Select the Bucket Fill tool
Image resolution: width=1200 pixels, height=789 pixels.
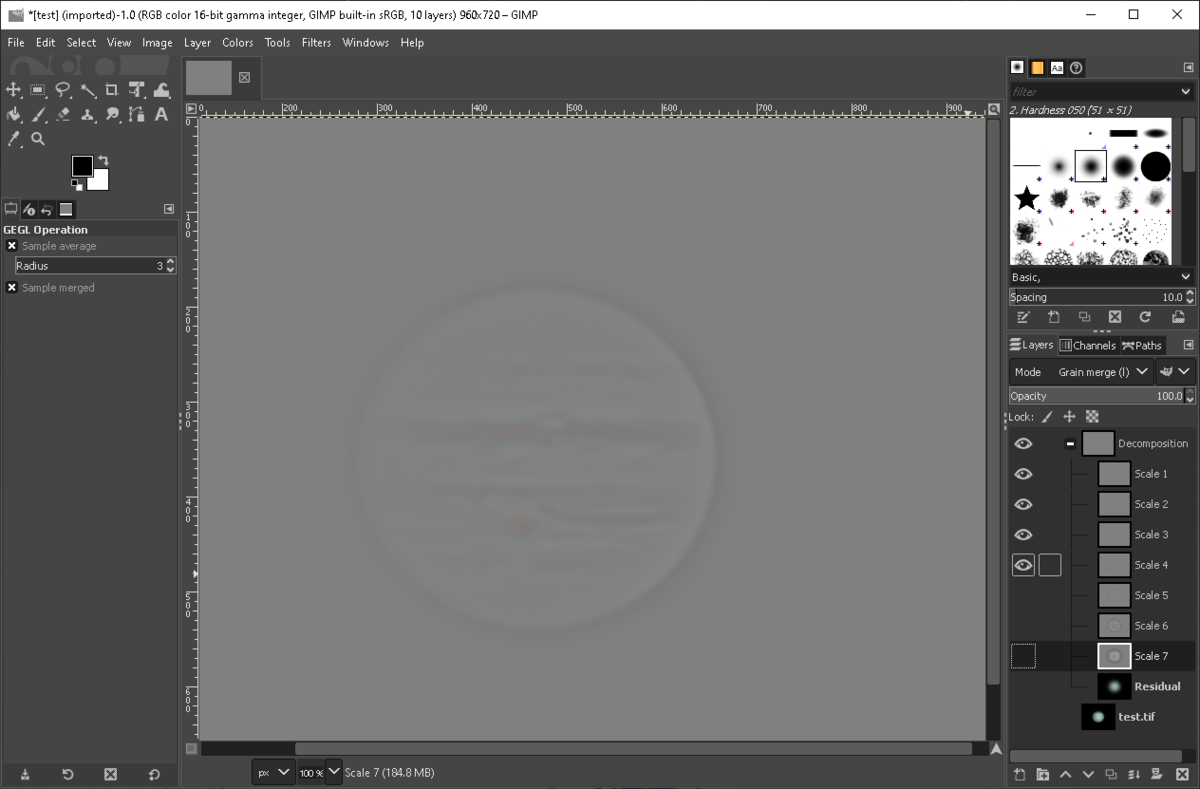(x=14, y=115)
